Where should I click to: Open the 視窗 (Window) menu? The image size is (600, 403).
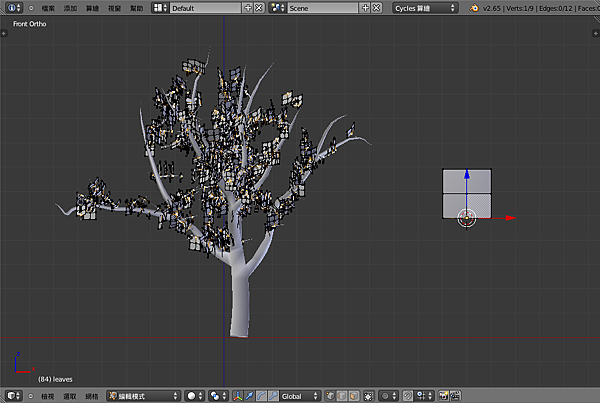(114, 8)
